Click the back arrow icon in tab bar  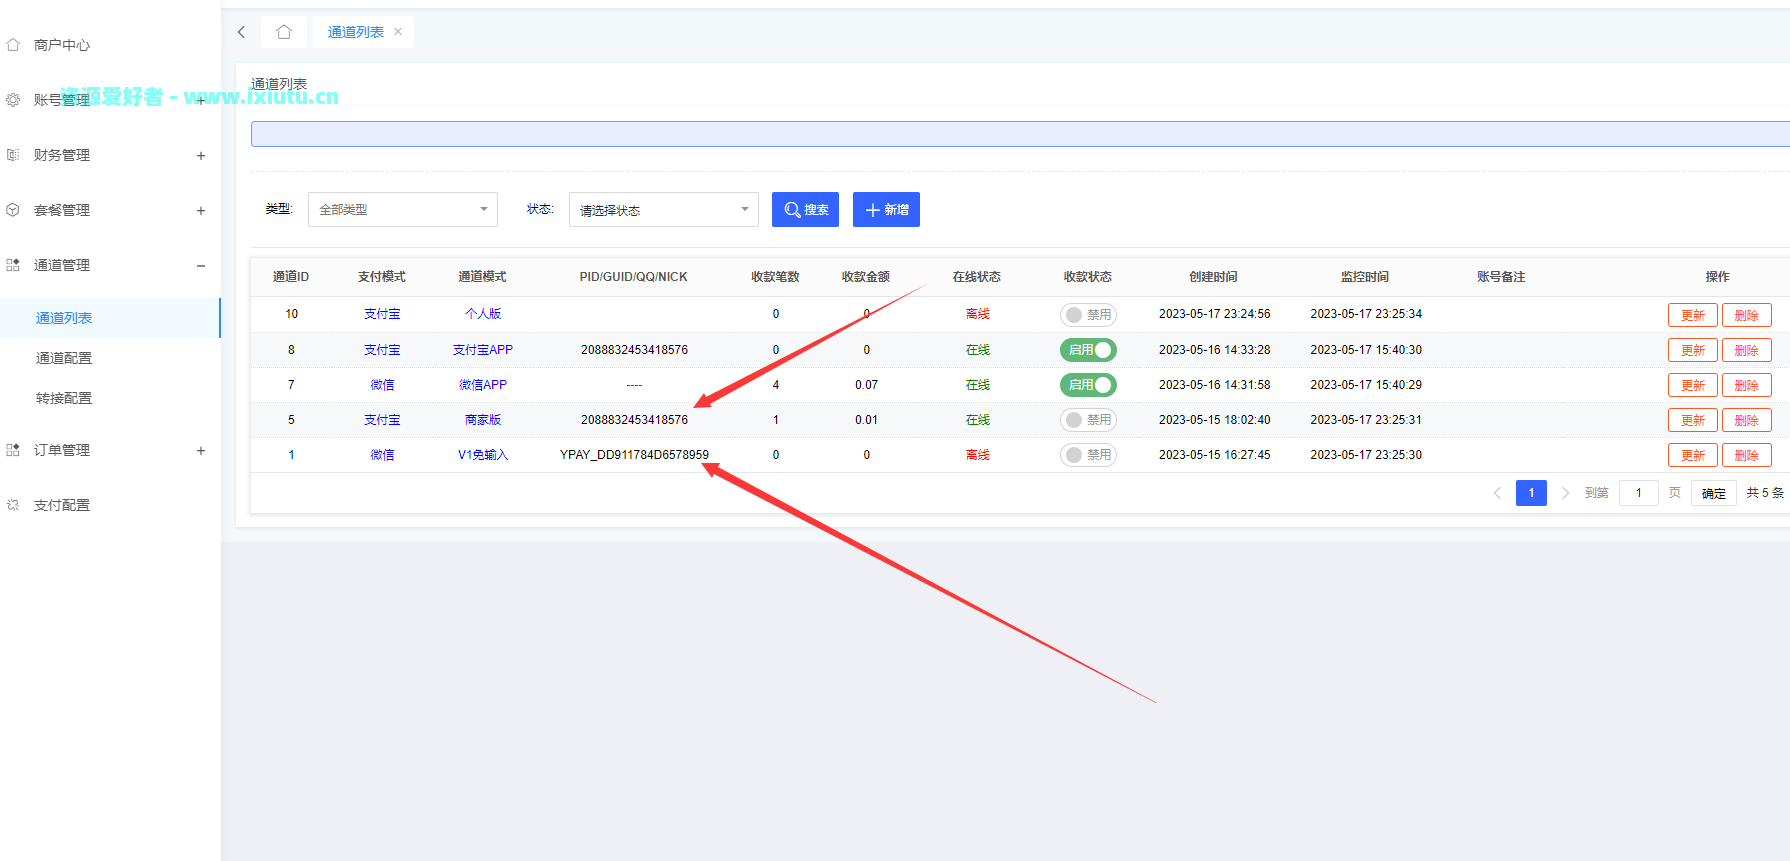pos(241,32)
